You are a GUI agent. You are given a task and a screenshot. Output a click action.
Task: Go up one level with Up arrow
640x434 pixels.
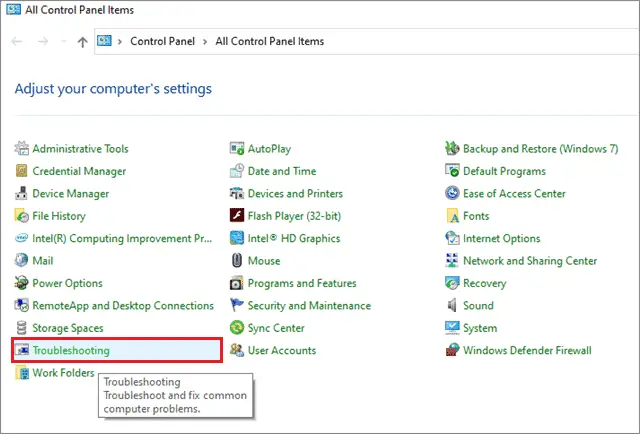pos(82,42)
